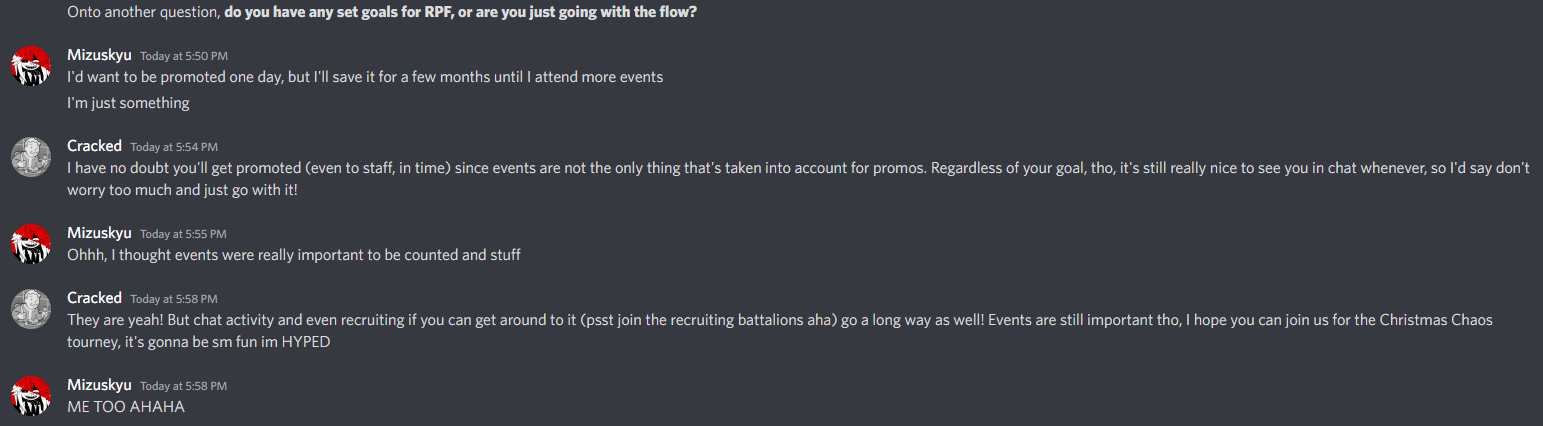
Task: Click the 'I'd want to be promoted one day' message
Action: click(364, 77)
